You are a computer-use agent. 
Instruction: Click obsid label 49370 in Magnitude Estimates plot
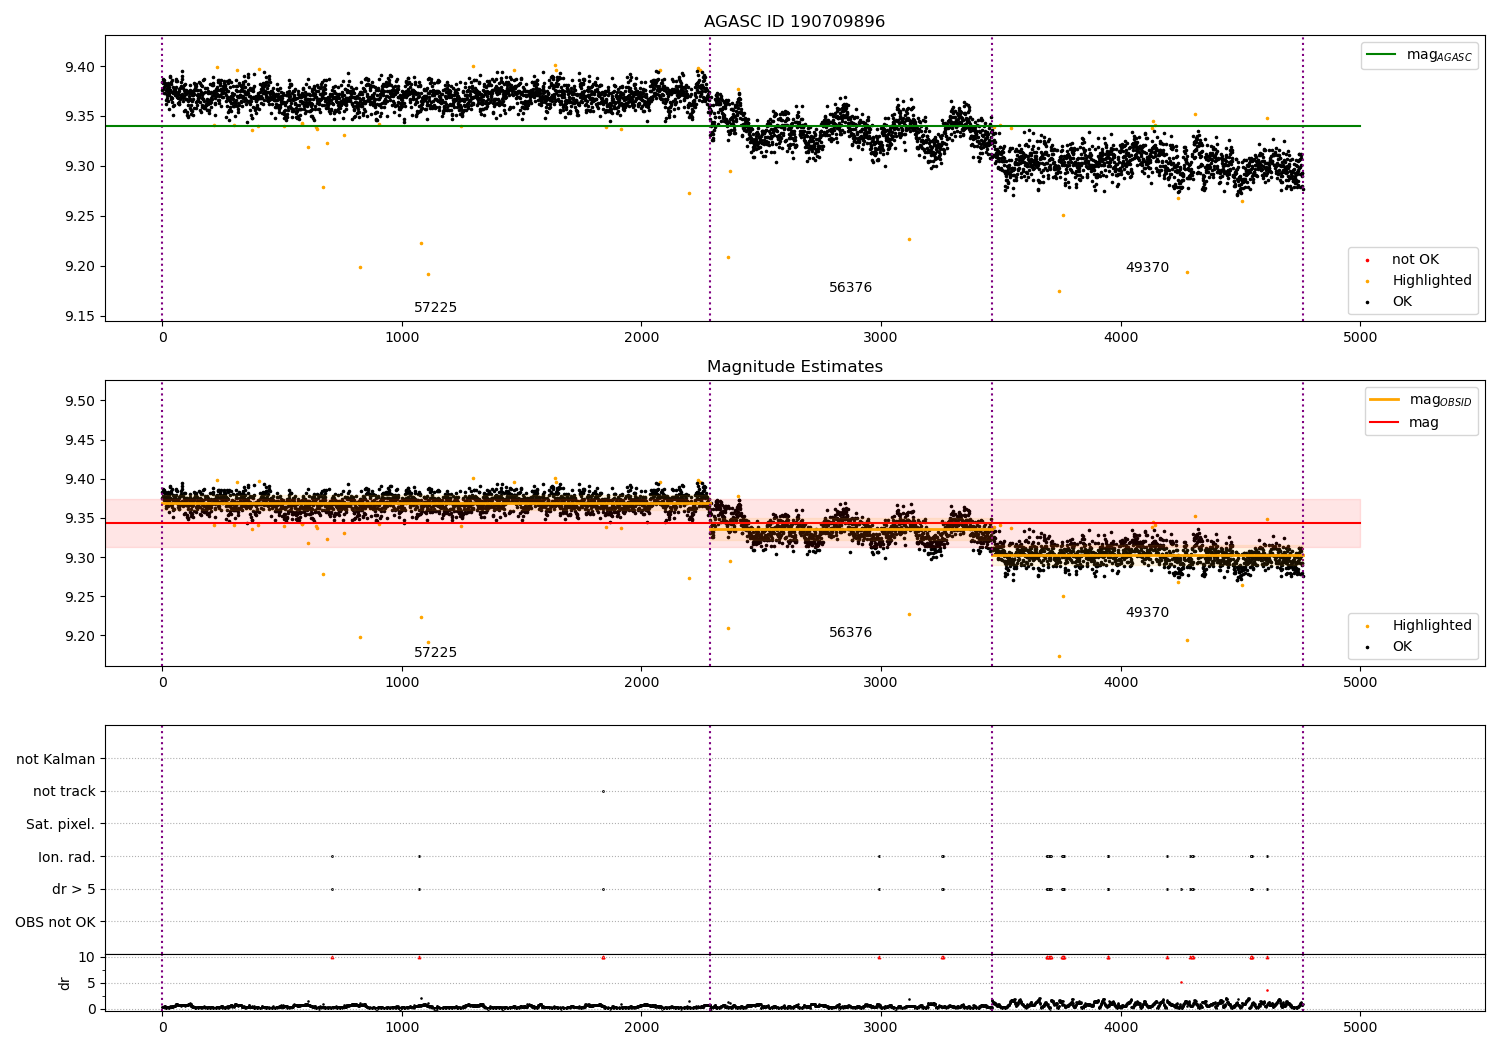point(1147,613)
